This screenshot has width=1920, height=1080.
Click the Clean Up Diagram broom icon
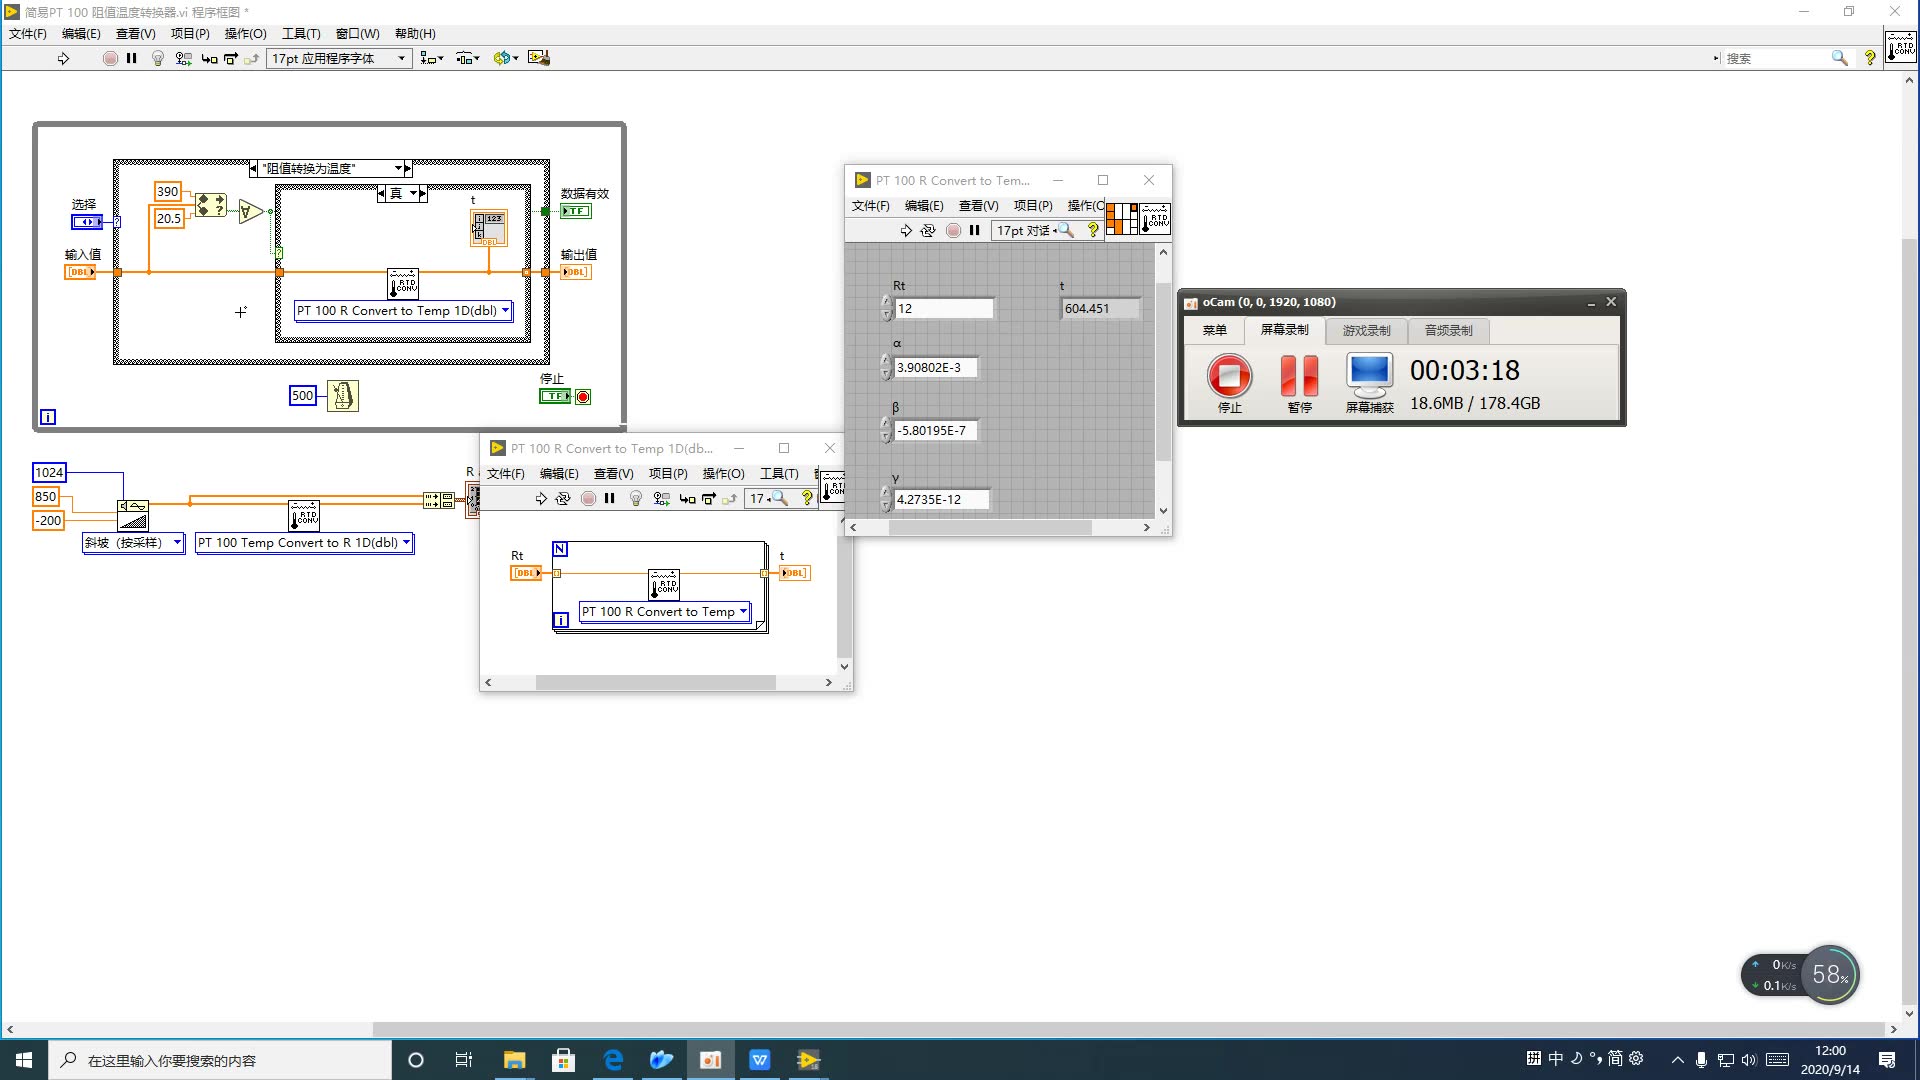(x=540, y=58)
